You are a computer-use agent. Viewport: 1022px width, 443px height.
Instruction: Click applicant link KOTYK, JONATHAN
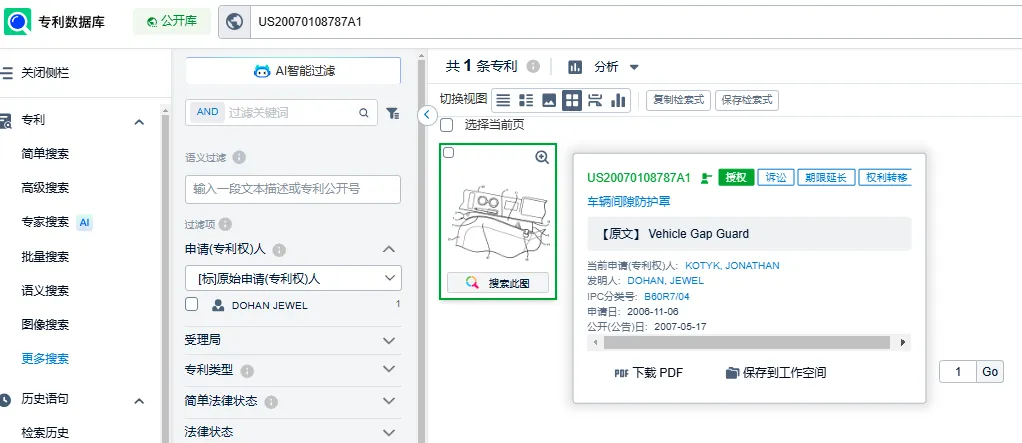(732, 265)
